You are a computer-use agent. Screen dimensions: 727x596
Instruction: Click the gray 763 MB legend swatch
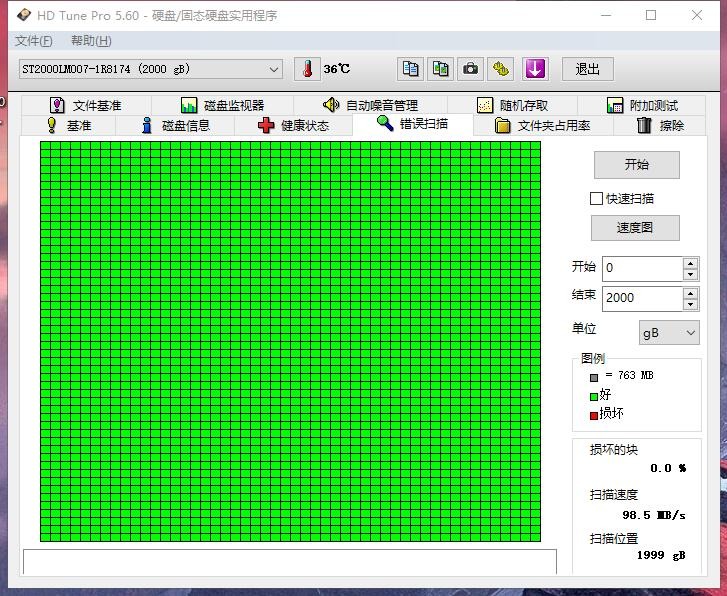tap(594, 378)
